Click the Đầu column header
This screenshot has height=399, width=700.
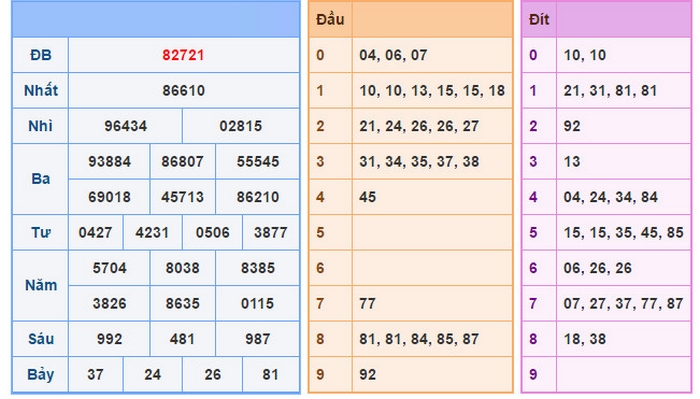pyautogui.click(x=330, y=19)
